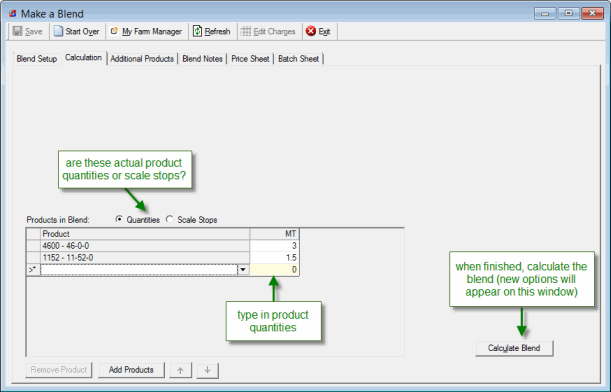Click the MT value 1.5 for 1152 - 11-52-0

tap(274, 258)
